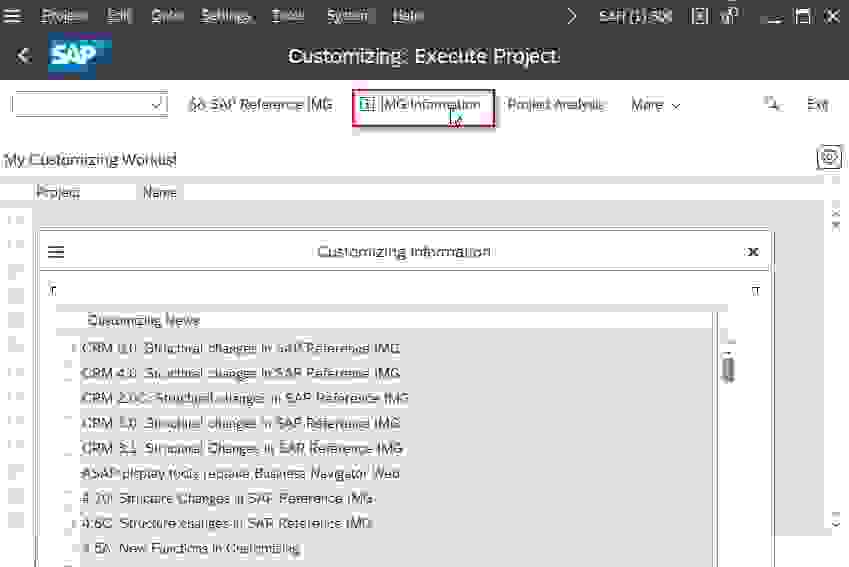Select the Customizing News heading
Viewport: 849px width, 567px height.
pos(143,321)
